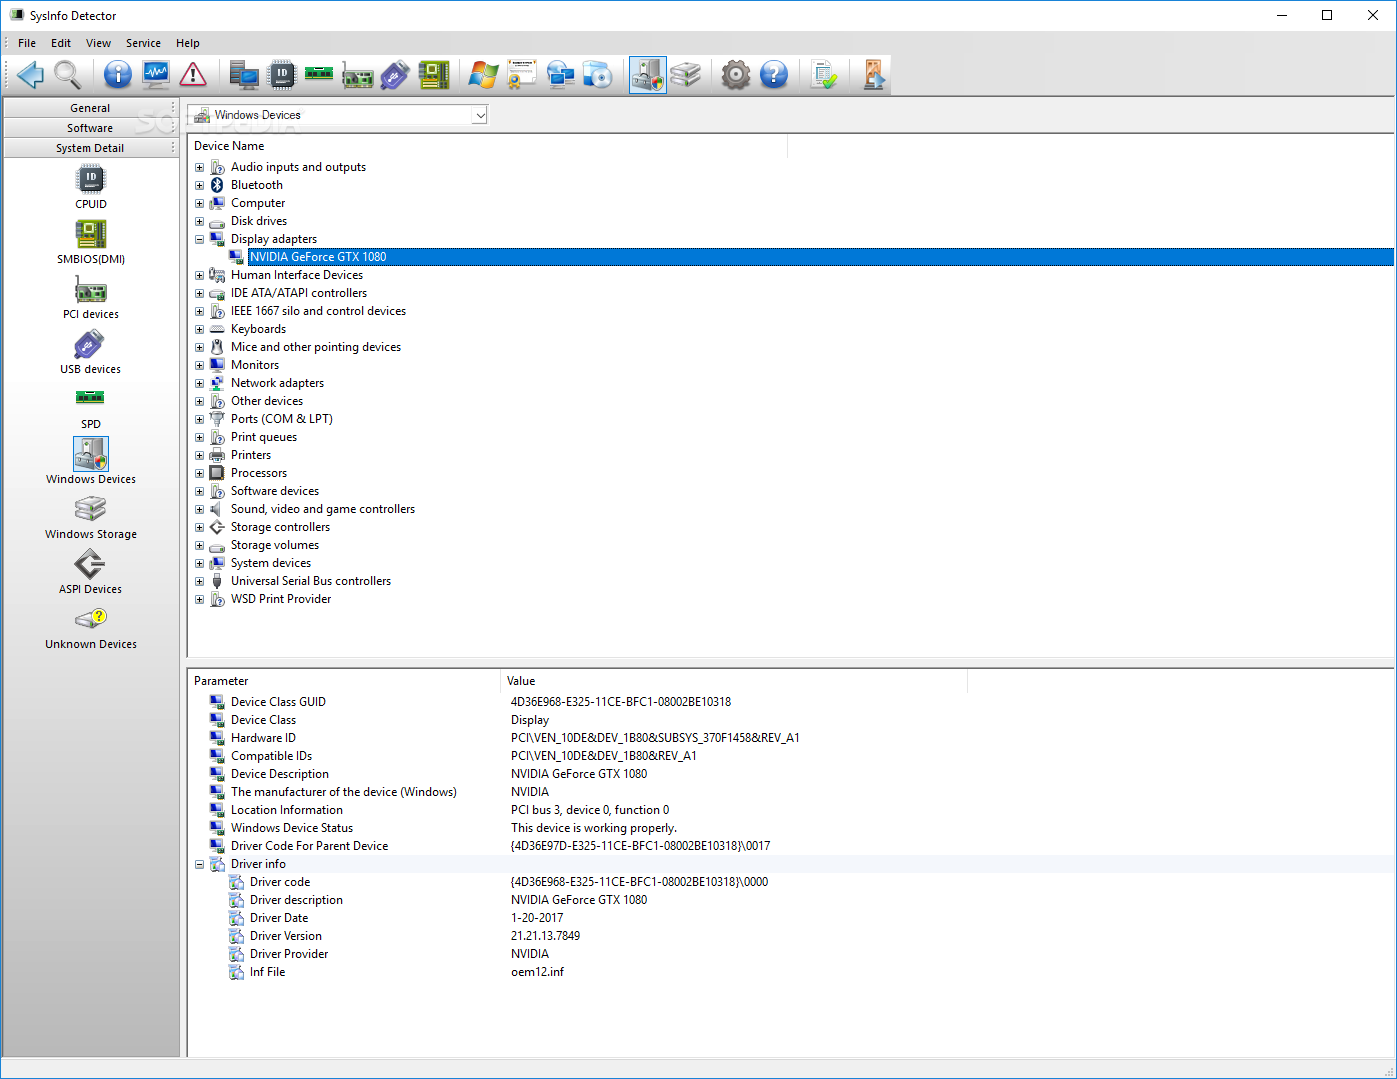Switch to the General sidebar section
Image resolution: width=1397 pixels, height=1079 pixels.
tap(90, 108)
